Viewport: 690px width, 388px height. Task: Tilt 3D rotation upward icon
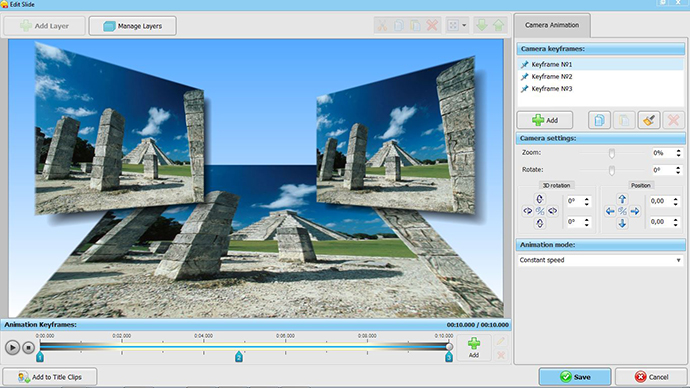(x=540, y=199)
